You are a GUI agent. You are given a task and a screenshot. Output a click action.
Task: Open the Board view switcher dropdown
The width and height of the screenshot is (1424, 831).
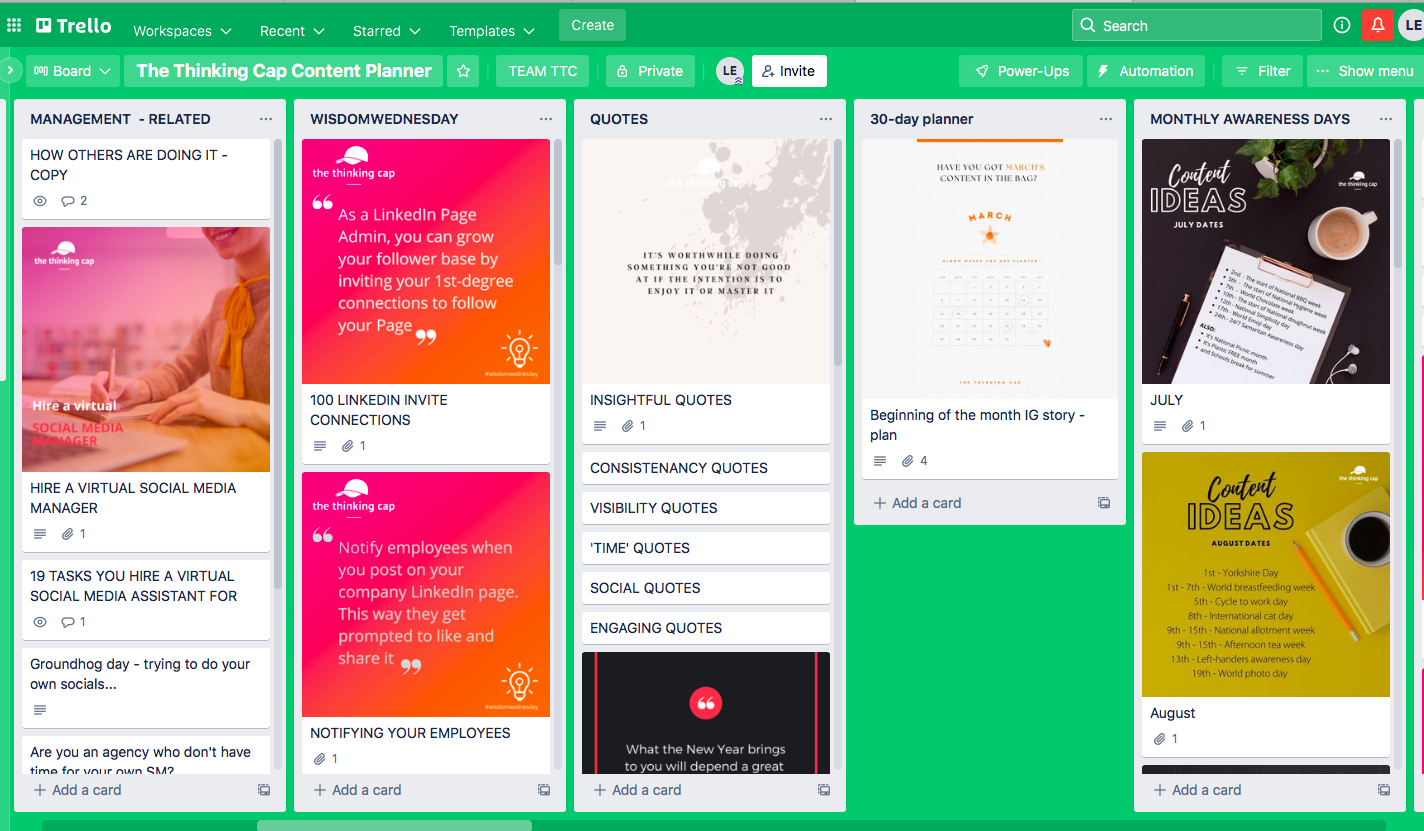point(72,71)
